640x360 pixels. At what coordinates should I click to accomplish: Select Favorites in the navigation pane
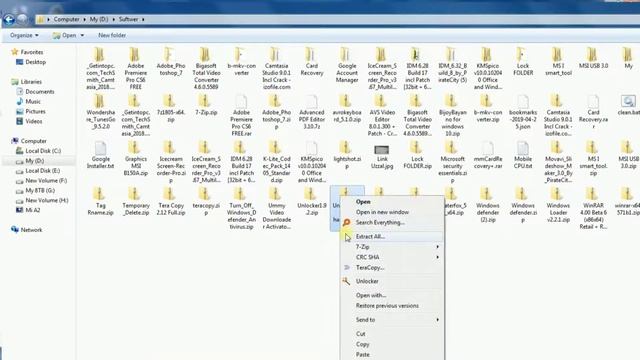pos(31,52)
